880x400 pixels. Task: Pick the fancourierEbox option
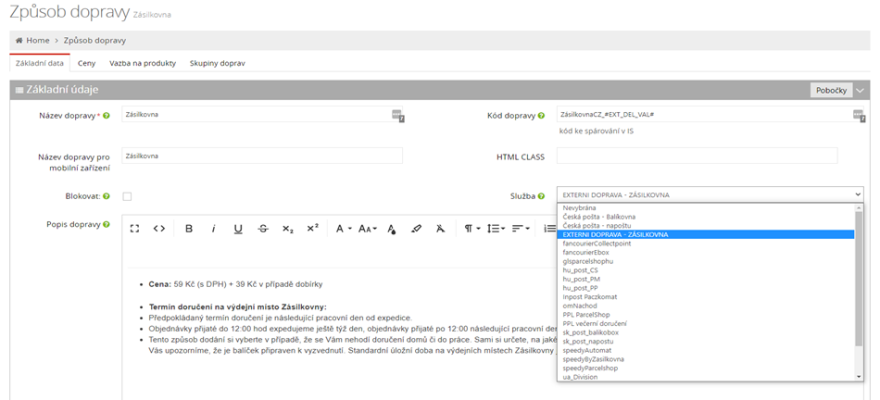click(706, 252)
